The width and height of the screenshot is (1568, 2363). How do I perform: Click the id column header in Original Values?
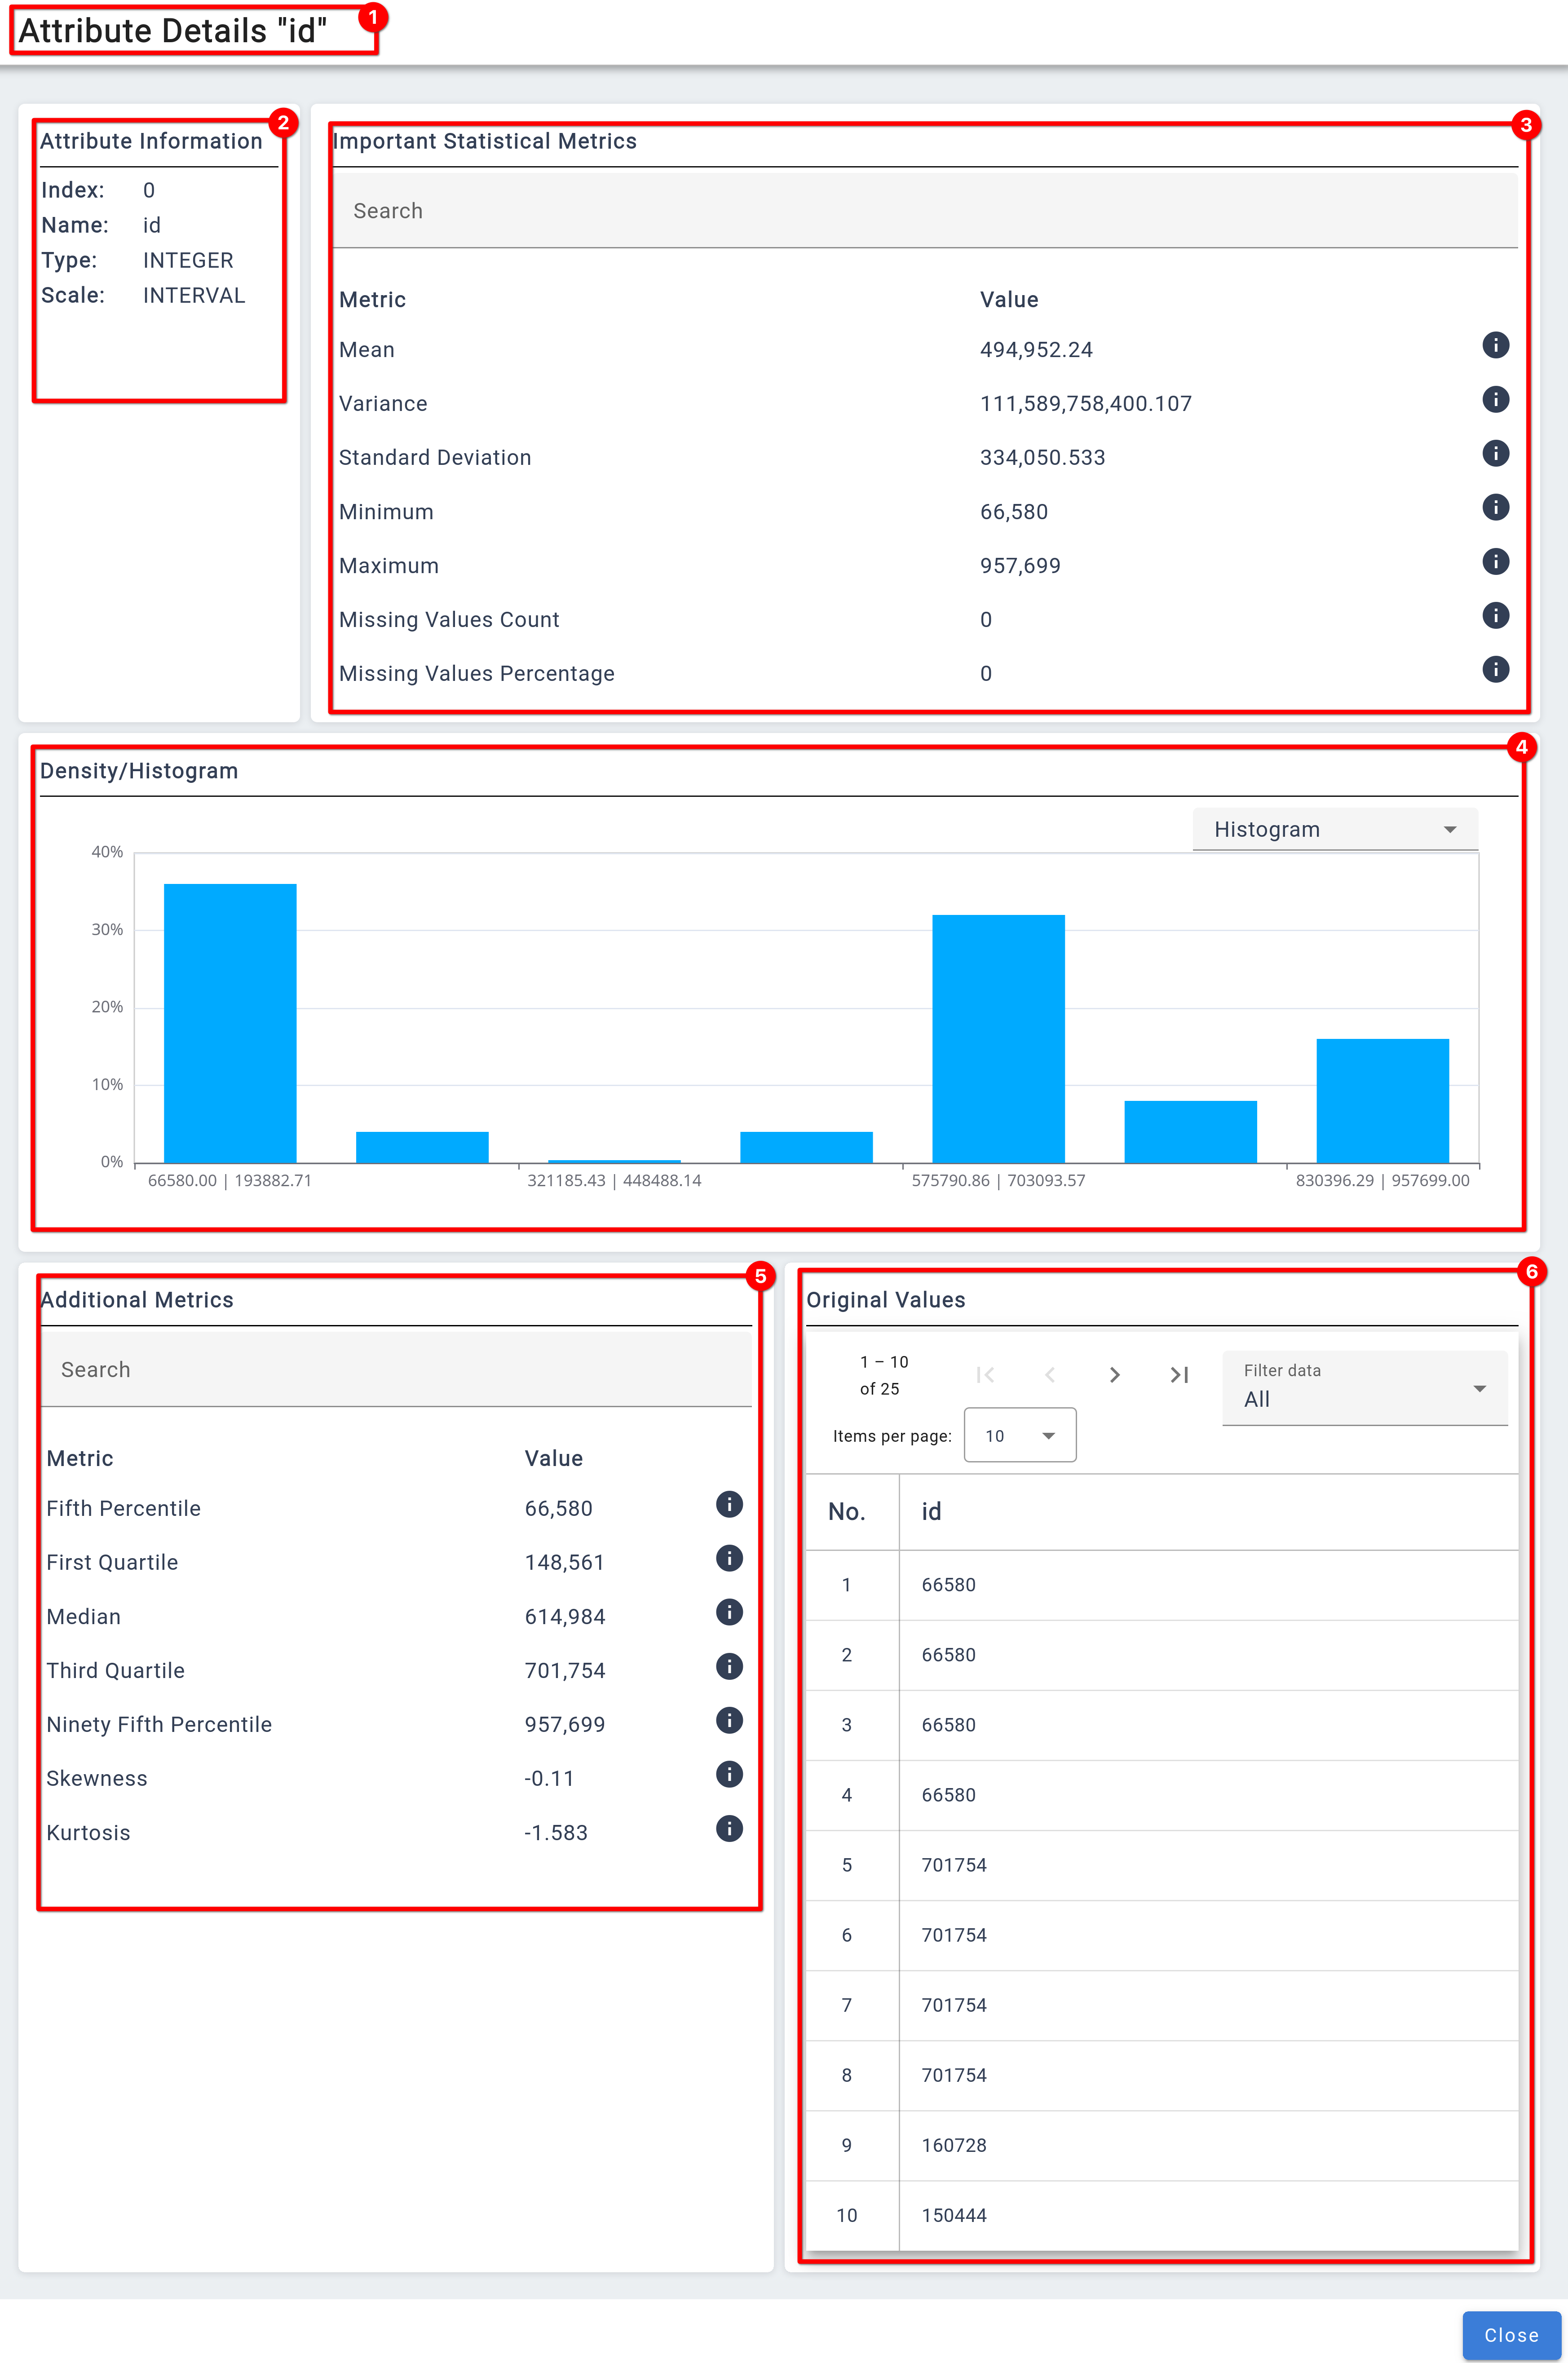[931, 1511]
